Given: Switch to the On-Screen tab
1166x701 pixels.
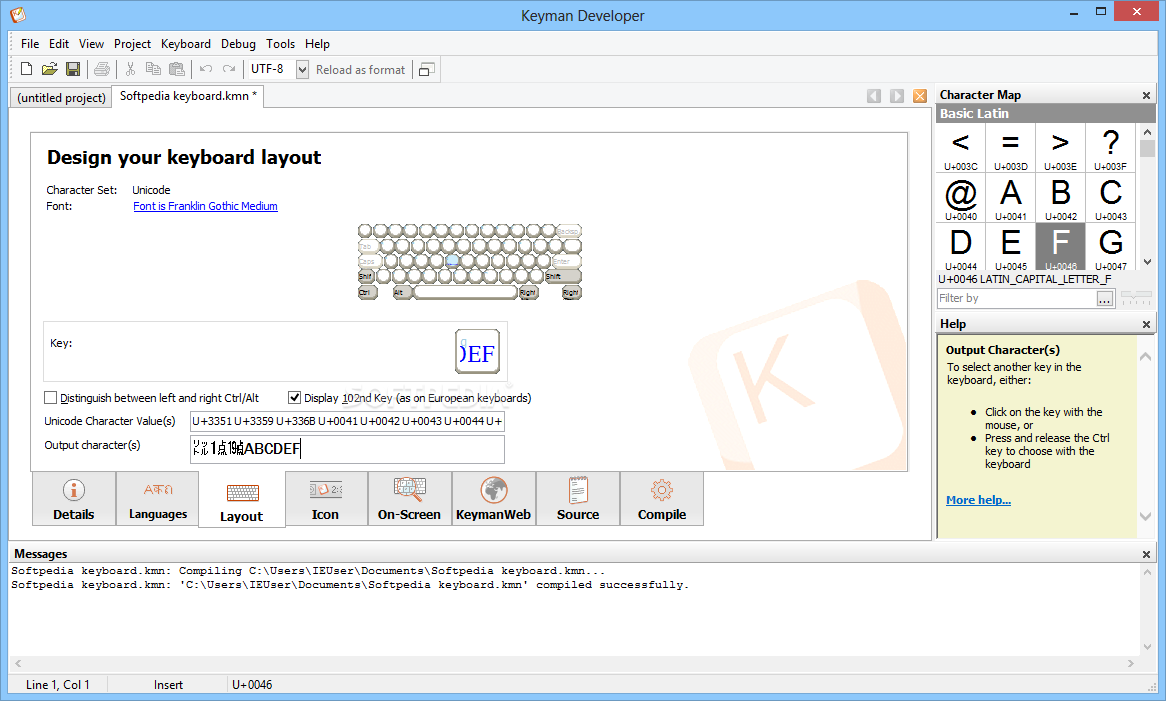Looking at the screenshot, I should click(409, 499).
